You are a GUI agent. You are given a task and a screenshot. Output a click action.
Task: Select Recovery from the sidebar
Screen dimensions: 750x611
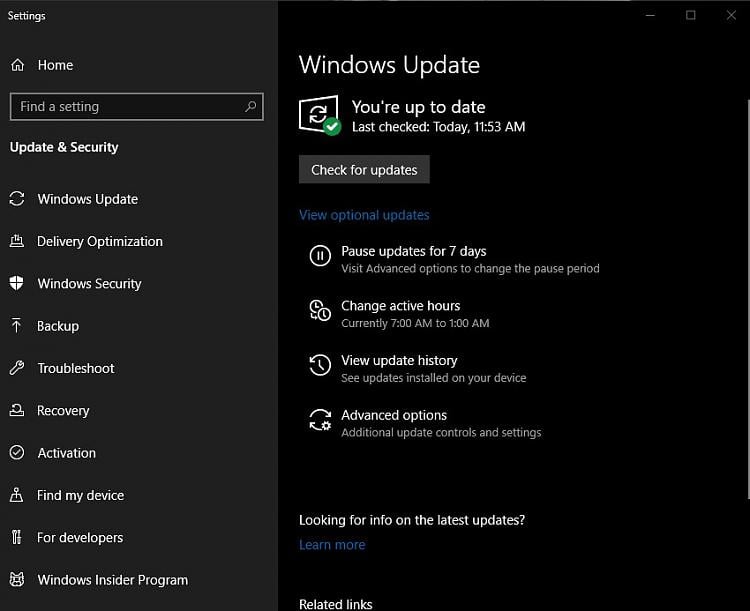(63, 411)
